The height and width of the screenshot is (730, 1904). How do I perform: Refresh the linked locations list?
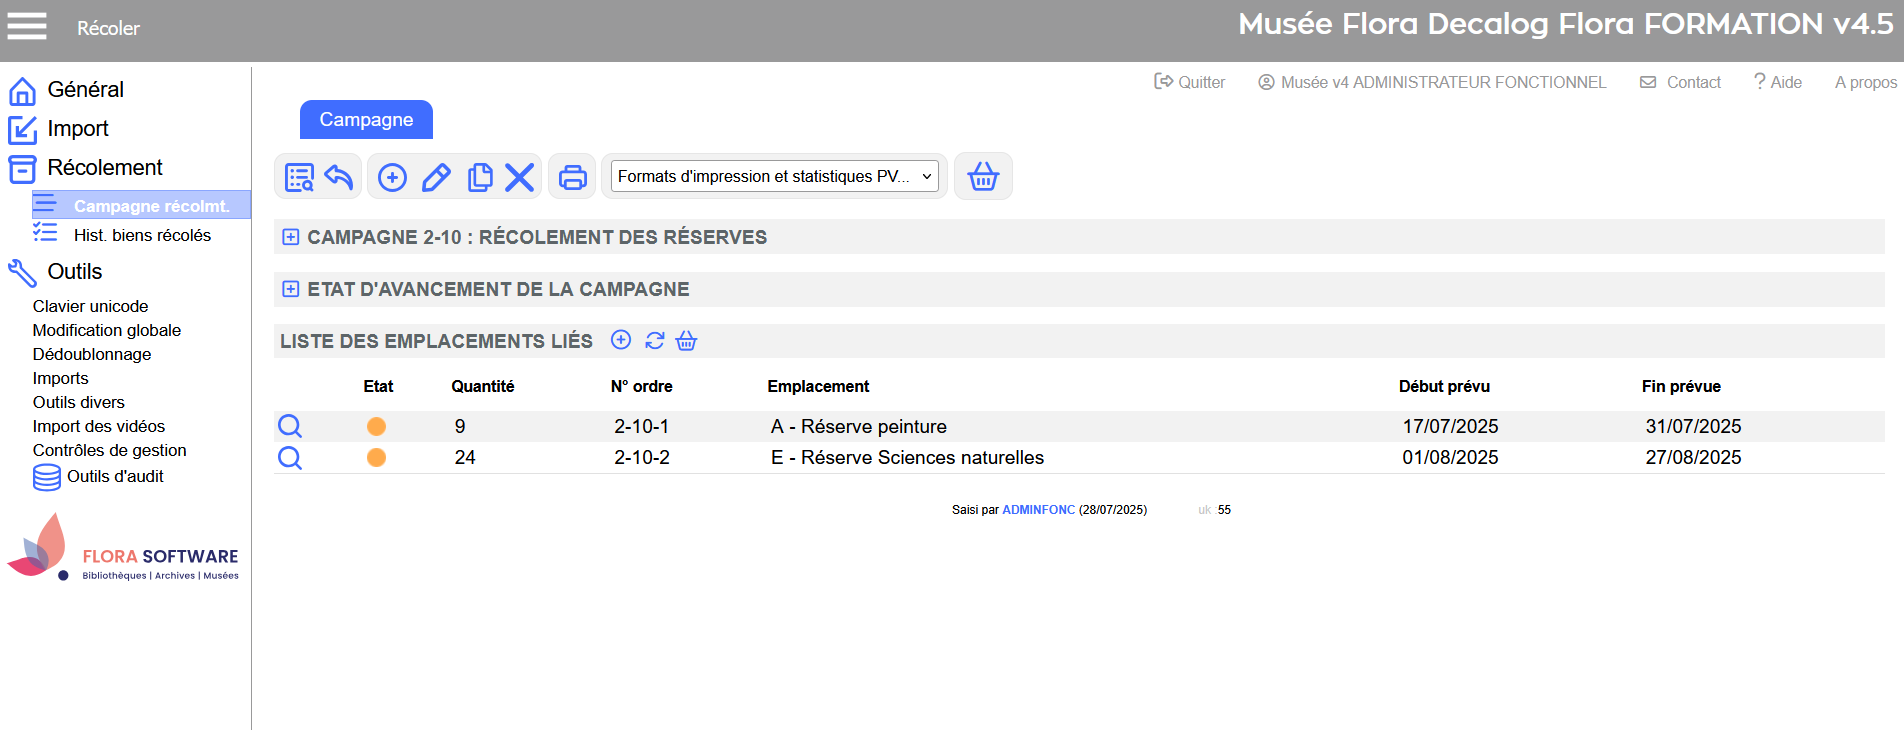coord(654,341)
